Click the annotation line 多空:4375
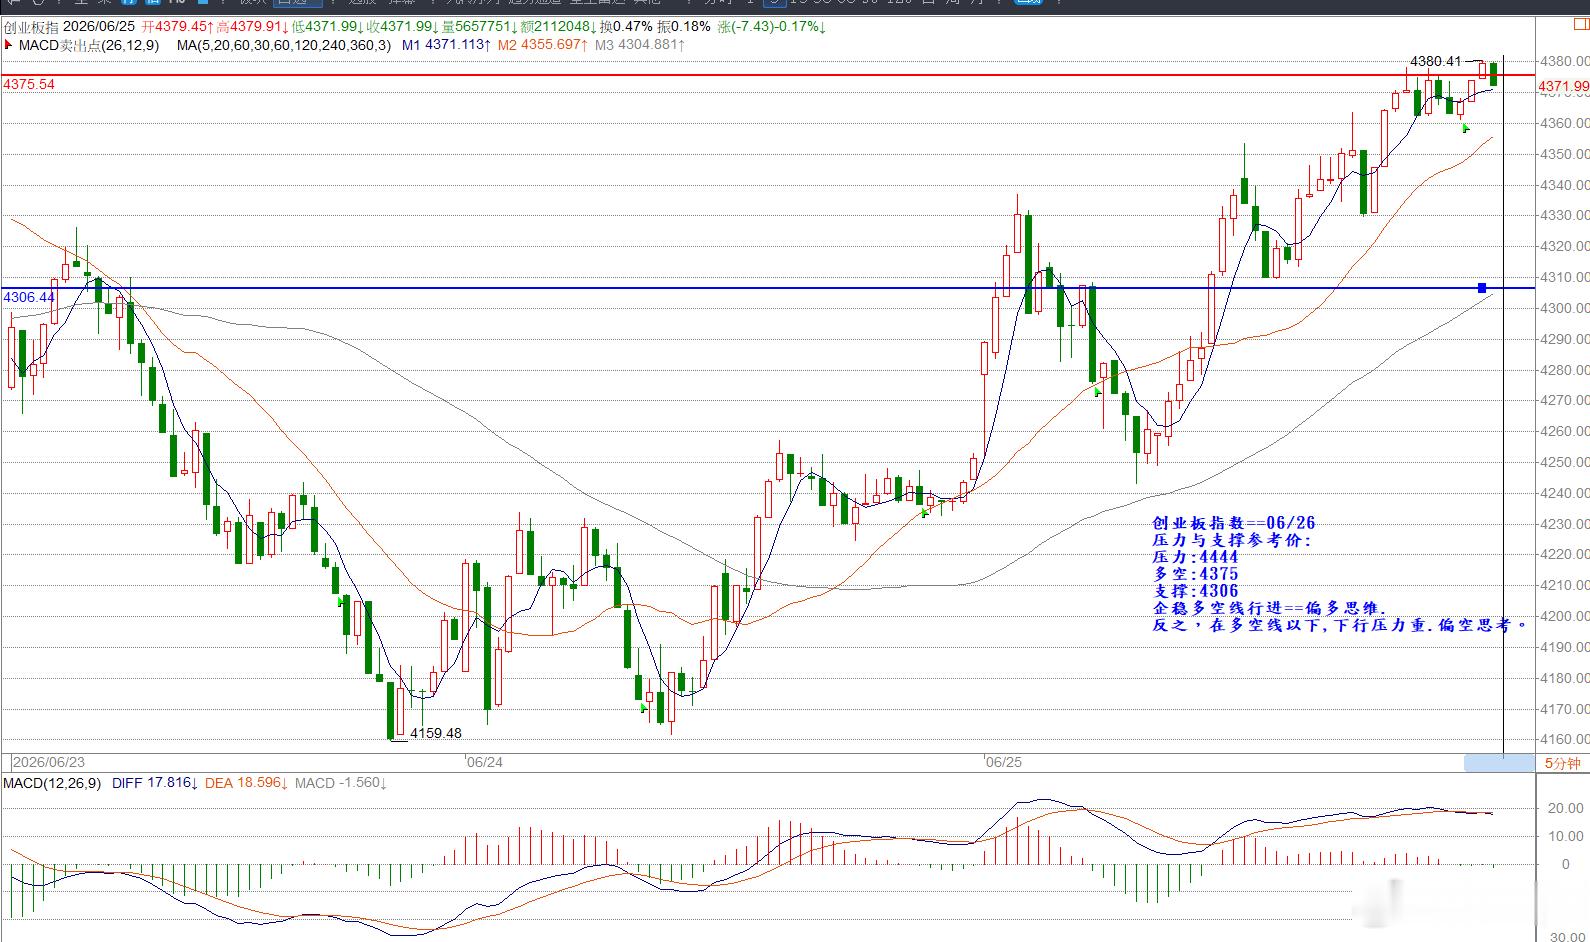The image size is (1590, 942). coord(1195,574)
